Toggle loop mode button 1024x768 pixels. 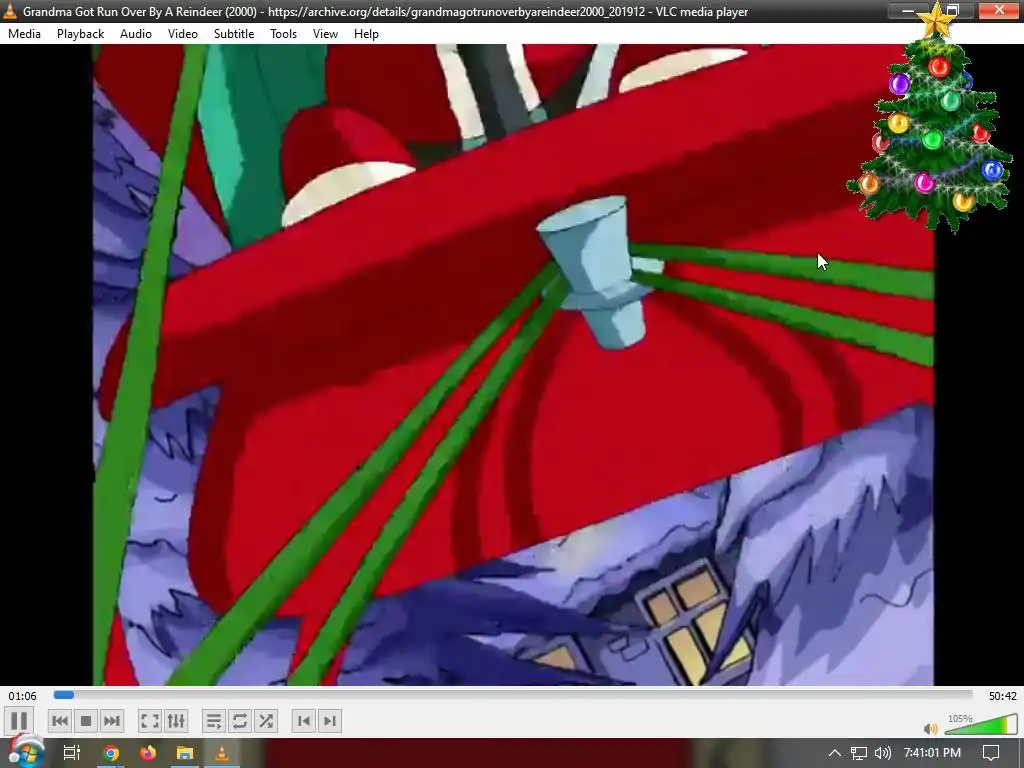240,721
